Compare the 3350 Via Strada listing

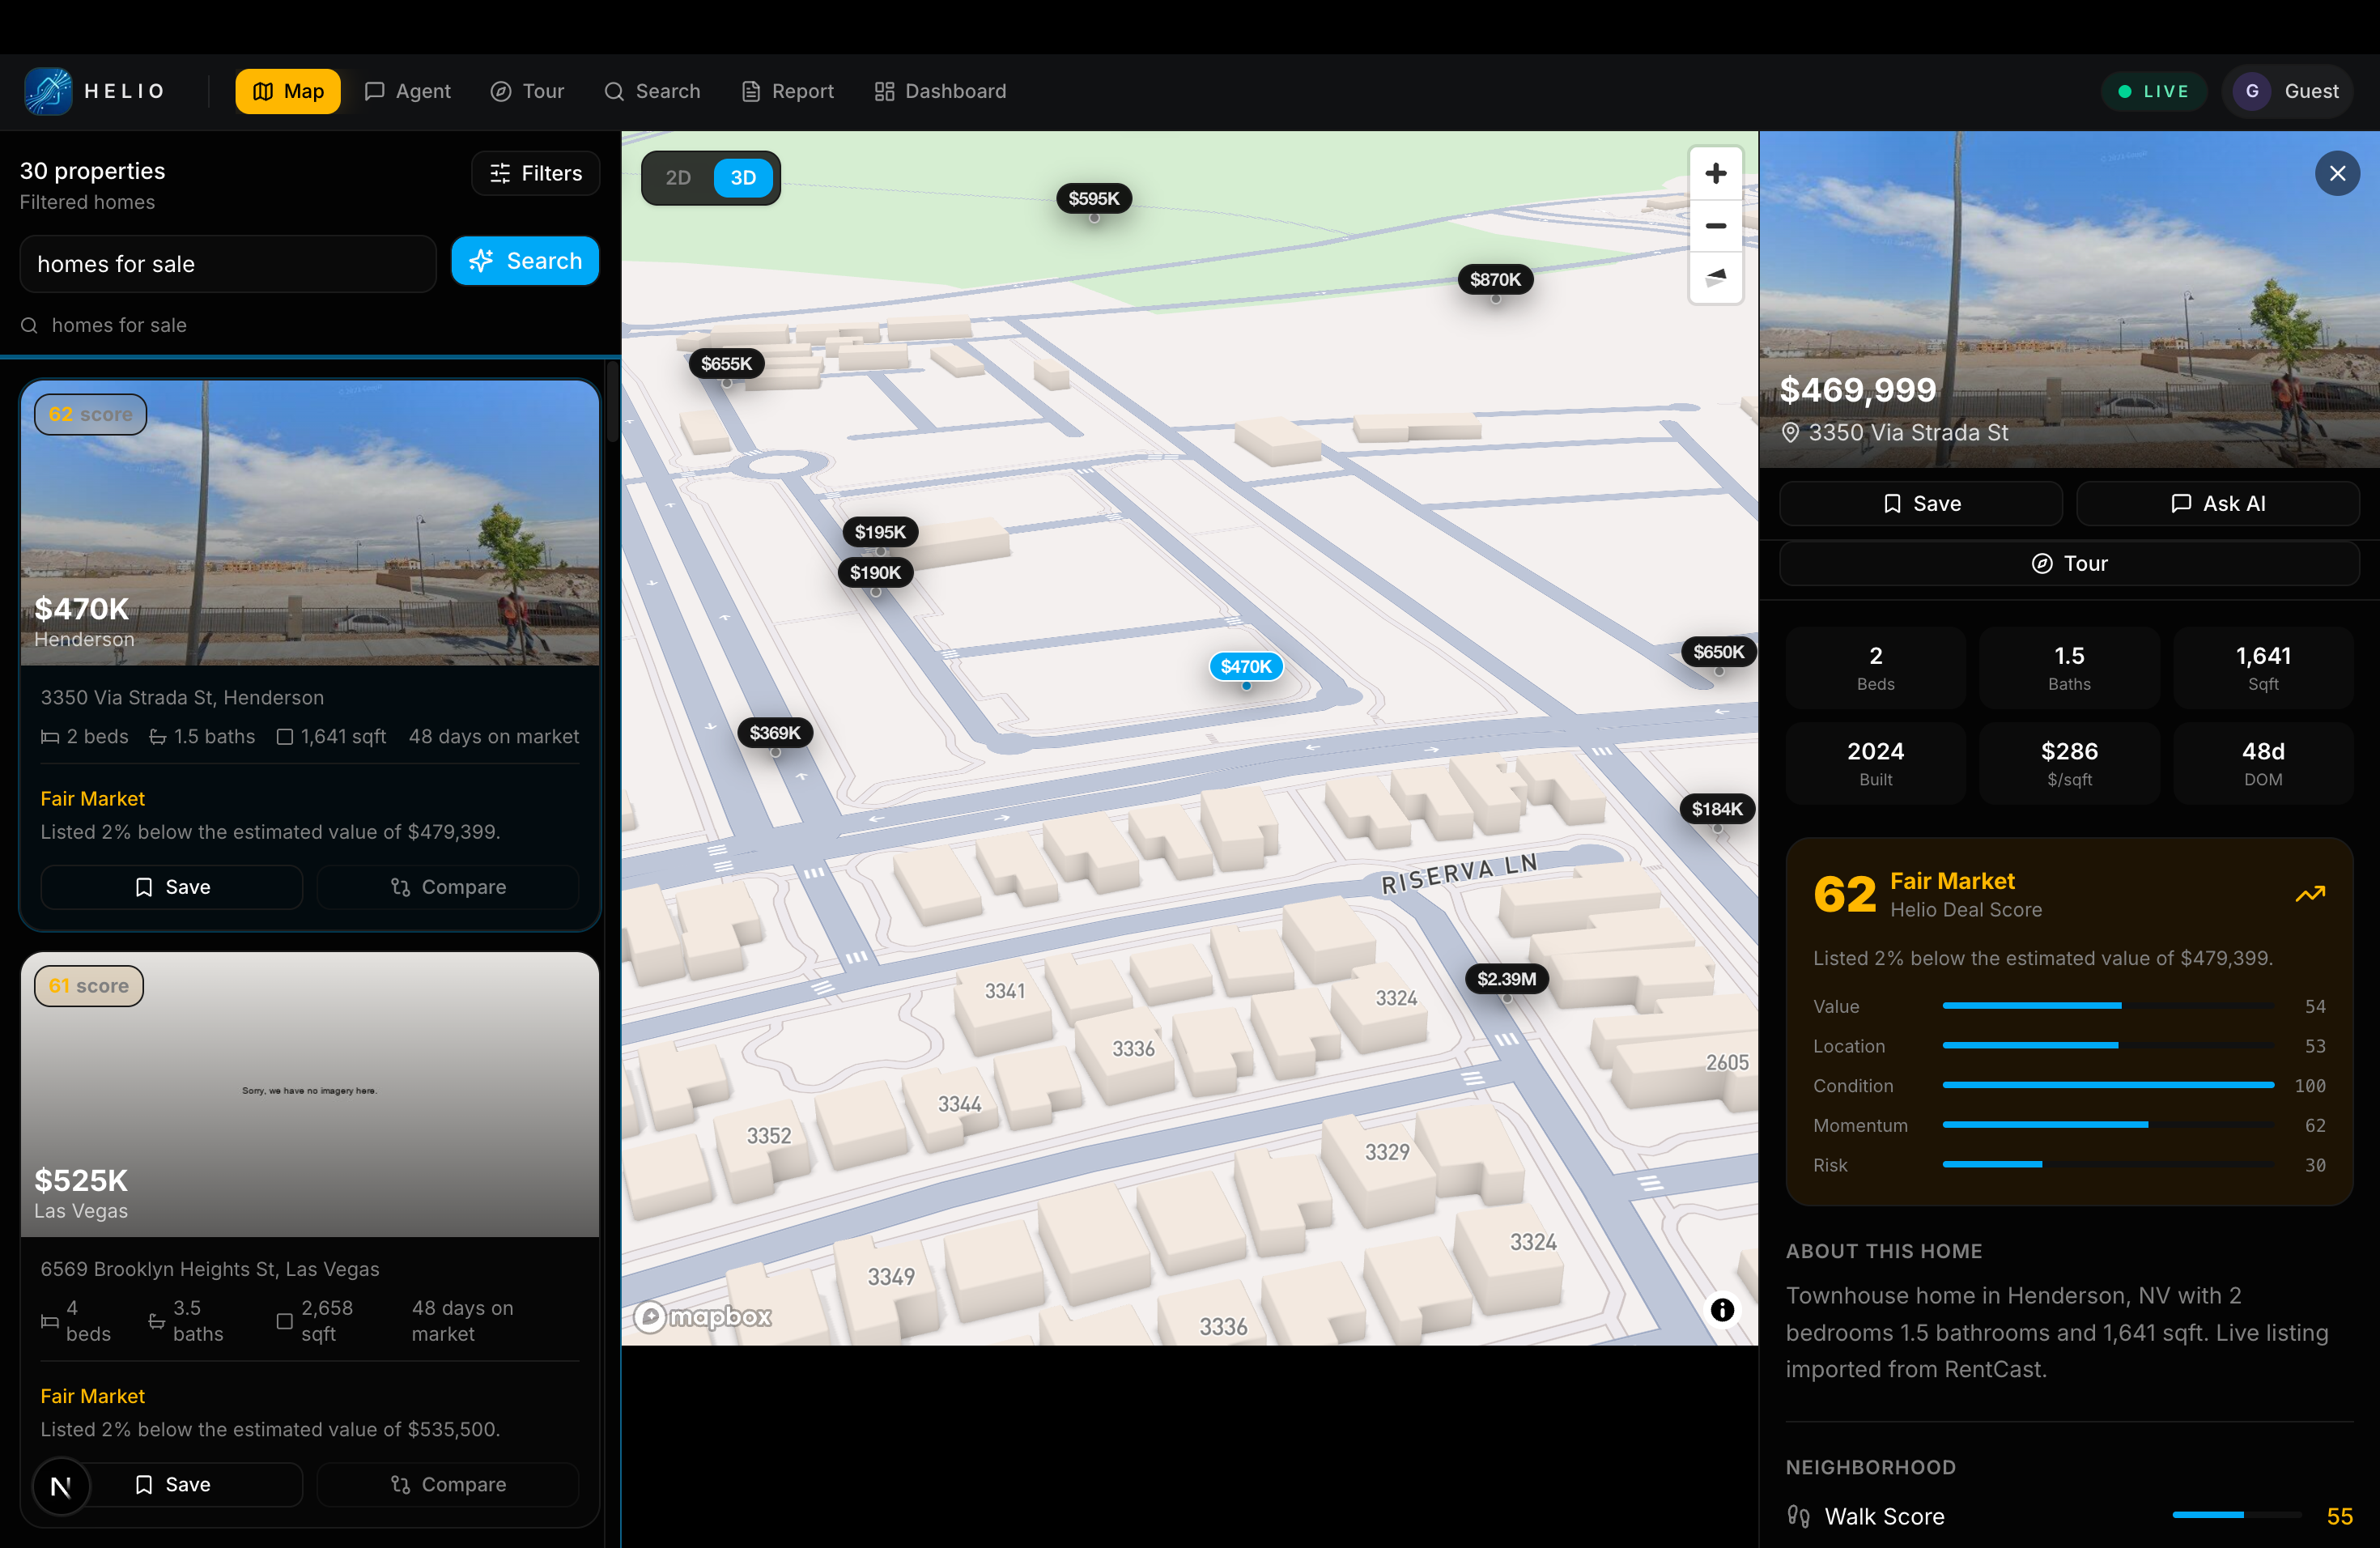pos(448,887)
